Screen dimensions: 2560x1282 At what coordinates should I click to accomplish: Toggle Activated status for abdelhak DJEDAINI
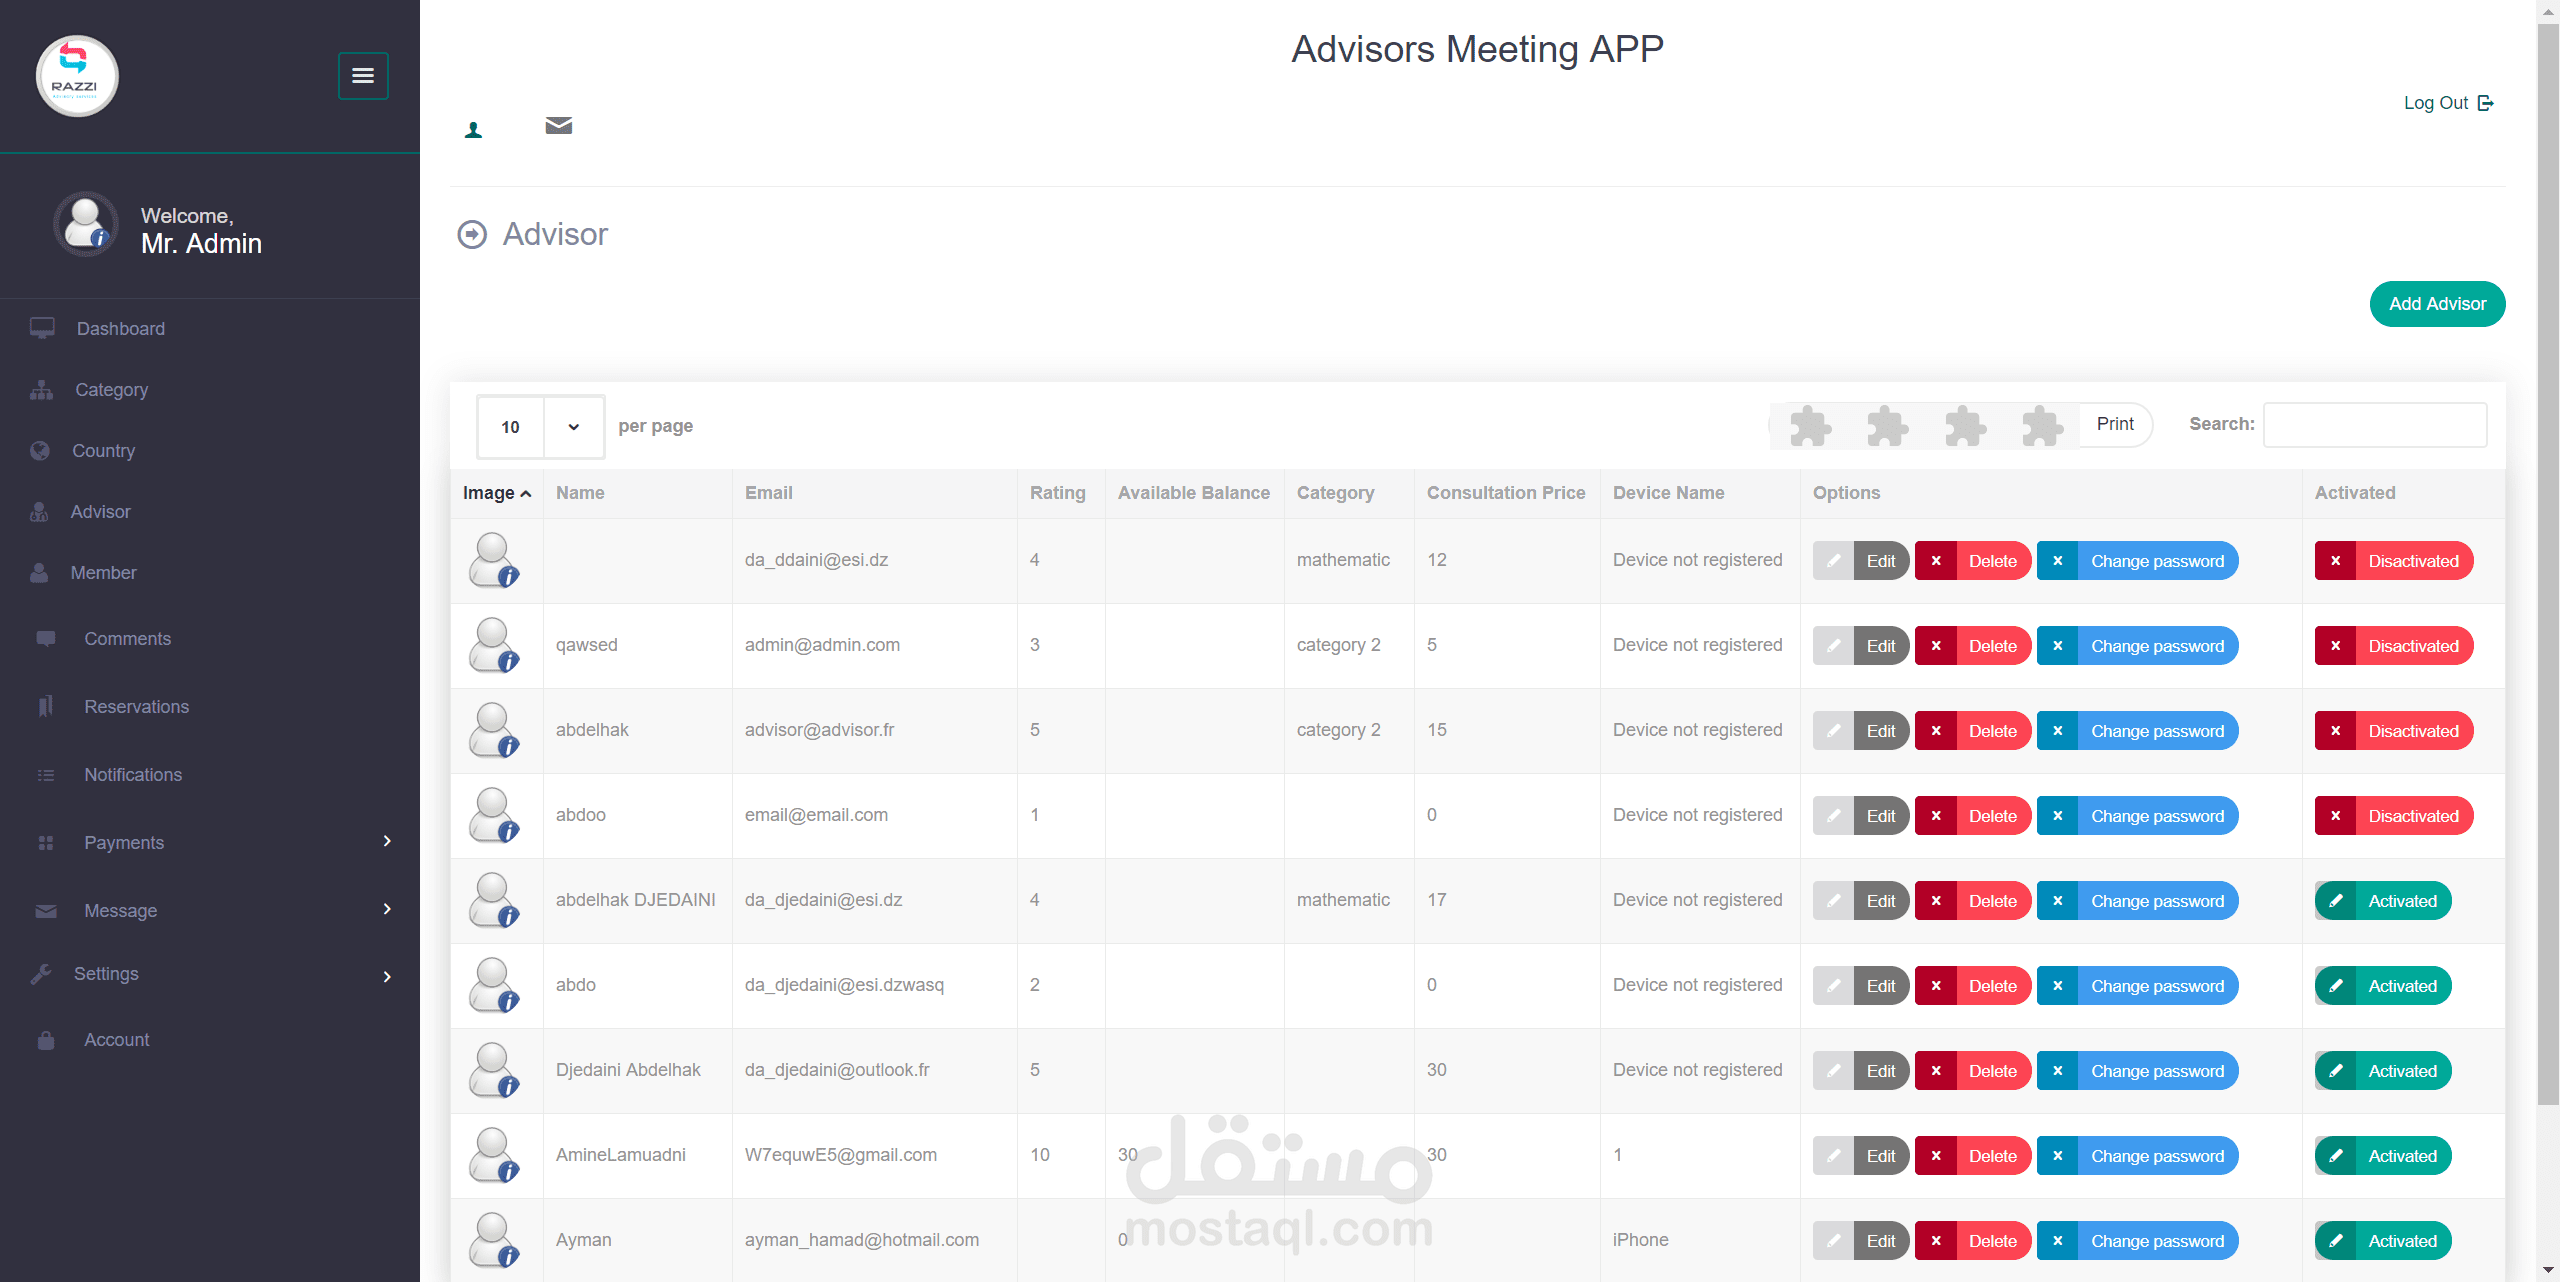[x=2382, y=901]
